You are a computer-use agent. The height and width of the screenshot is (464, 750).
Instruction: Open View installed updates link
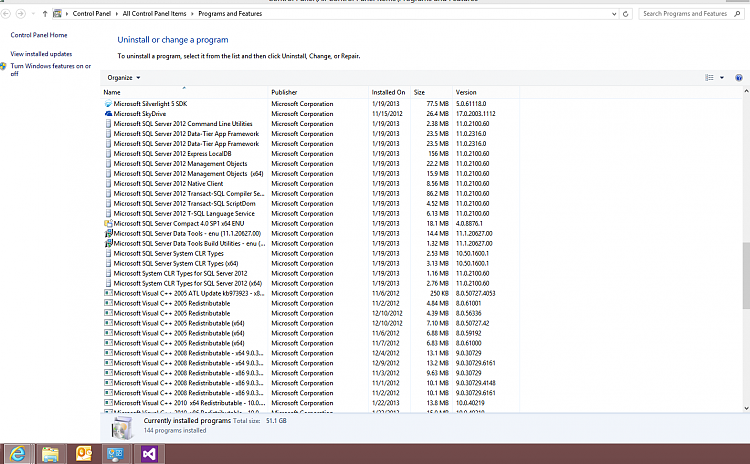(x=41, y=54)
